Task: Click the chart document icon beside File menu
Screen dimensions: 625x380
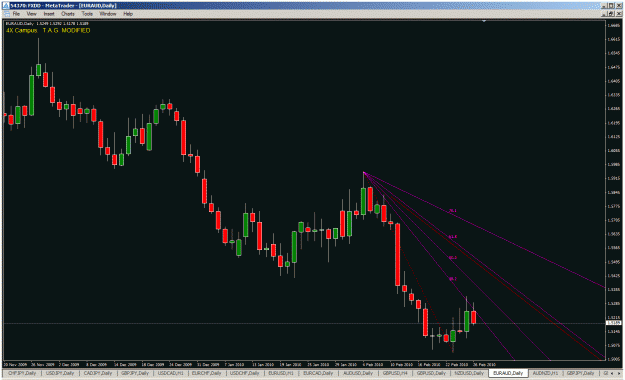Action: [x=7, y=14]
